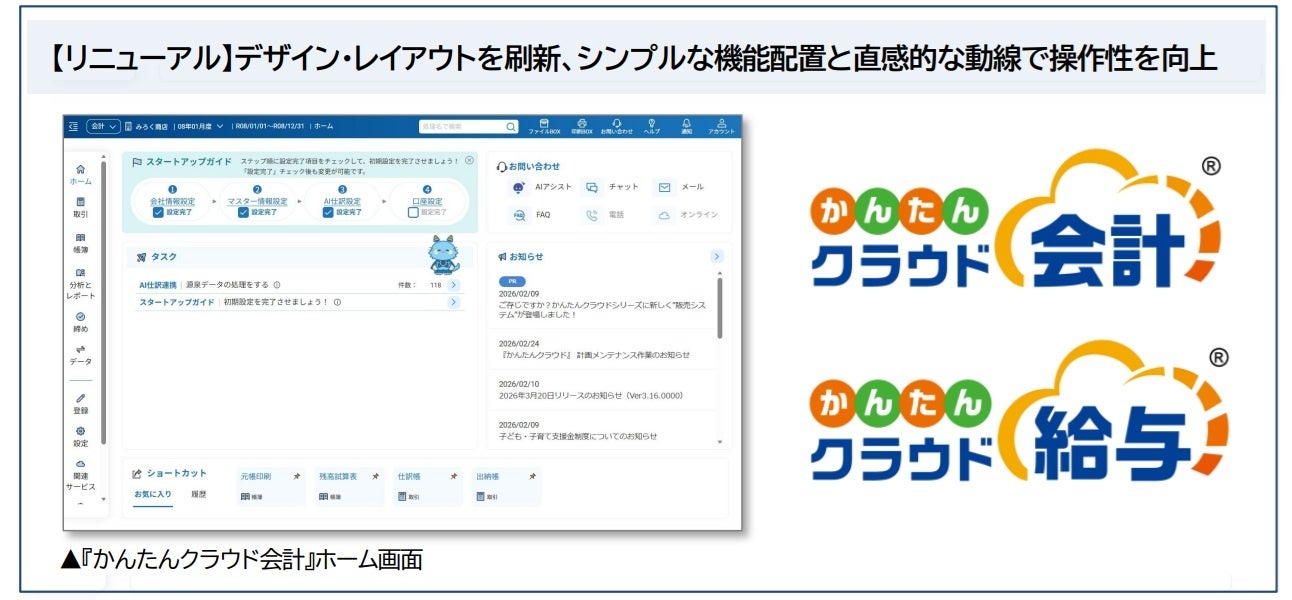Open the ヘルプ lightbulb icon
The width and height of the screenshot is (1292, 600).
(x=652, y=126)
